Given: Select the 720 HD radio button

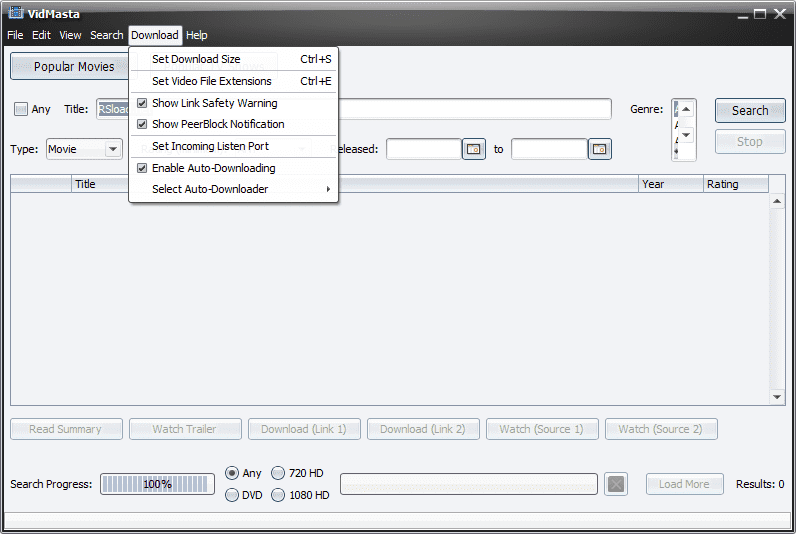Looking at the screenshot, I should (278, 473).
